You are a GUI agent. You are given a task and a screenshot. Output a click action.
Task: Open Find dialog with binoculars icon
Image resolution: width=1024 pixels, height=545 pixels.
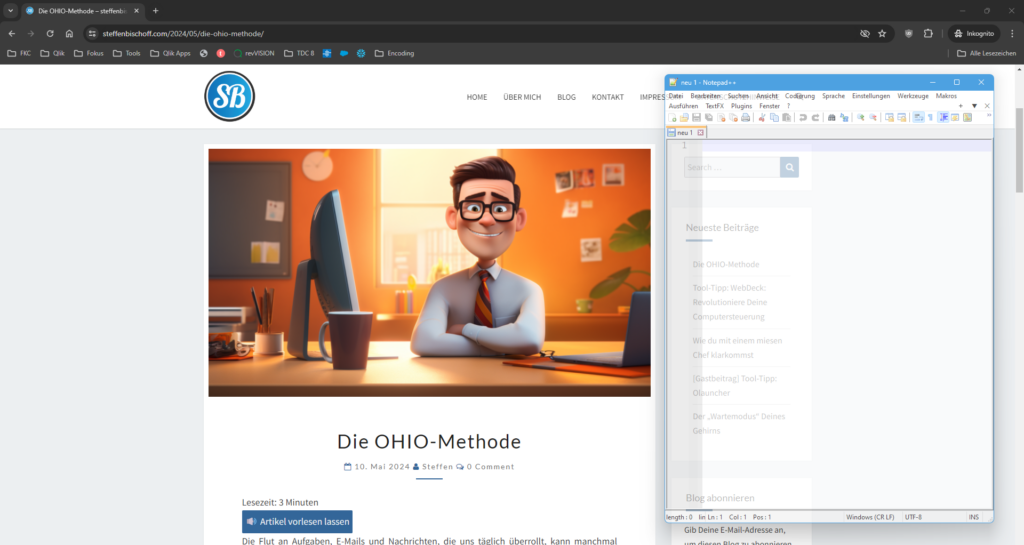pyautogui.click(x=831, y=117)
